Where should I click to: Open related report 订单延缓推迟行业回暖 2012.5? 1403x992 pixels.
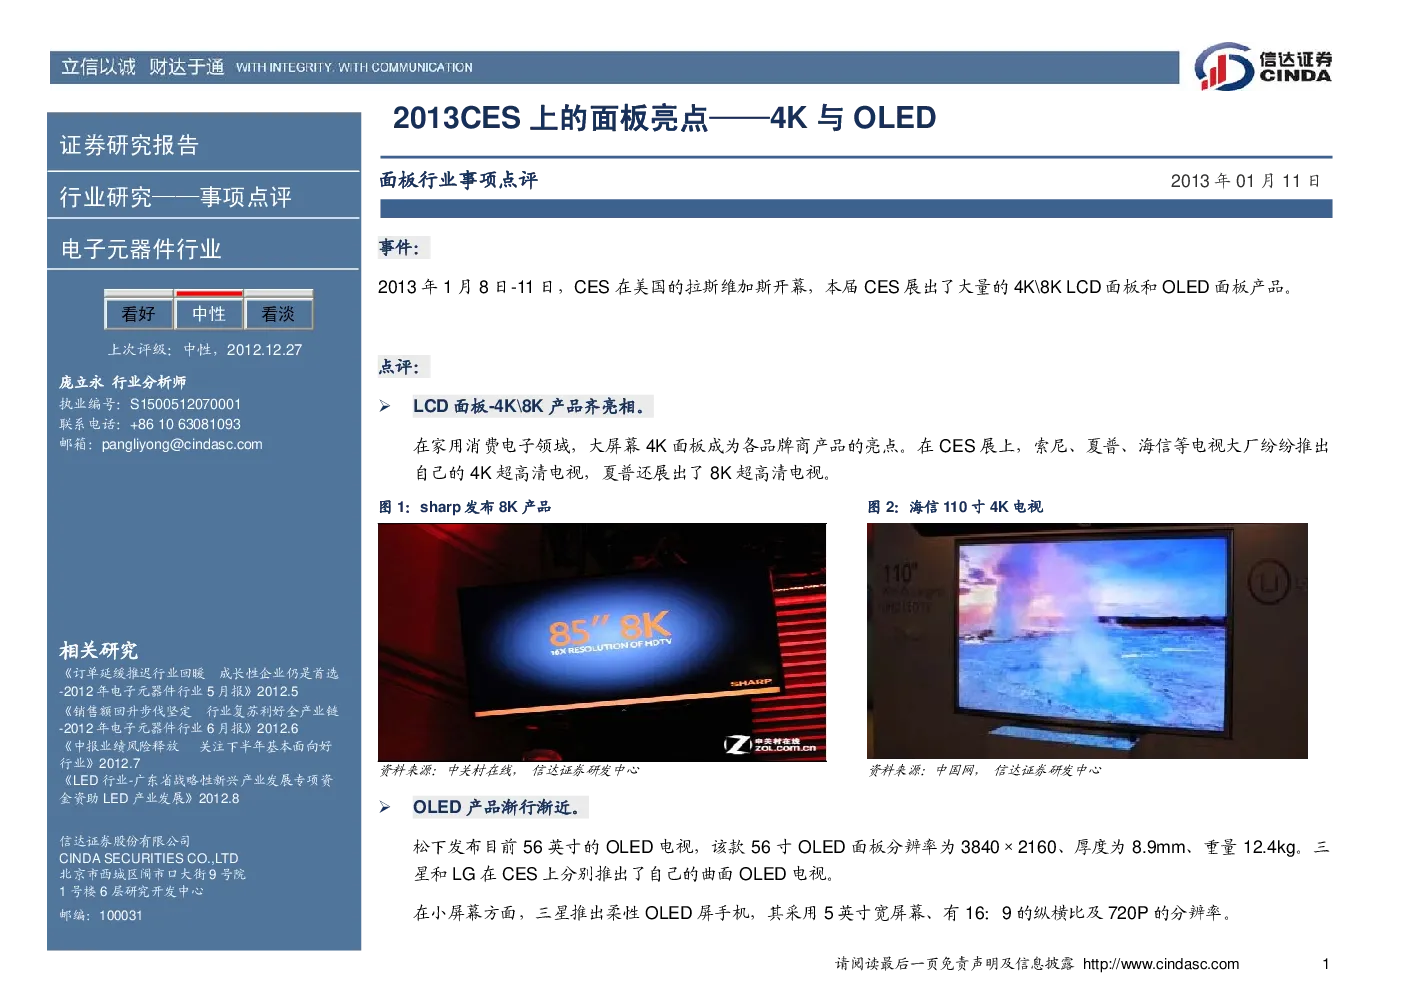pyautogui.click(x=199, y=682)
